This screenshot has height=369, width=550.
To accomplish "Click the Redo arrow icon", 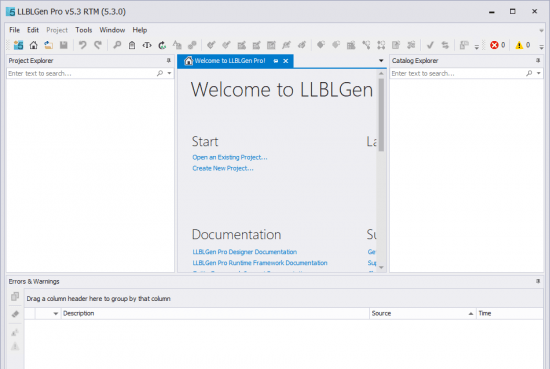I will coord(98,45).
